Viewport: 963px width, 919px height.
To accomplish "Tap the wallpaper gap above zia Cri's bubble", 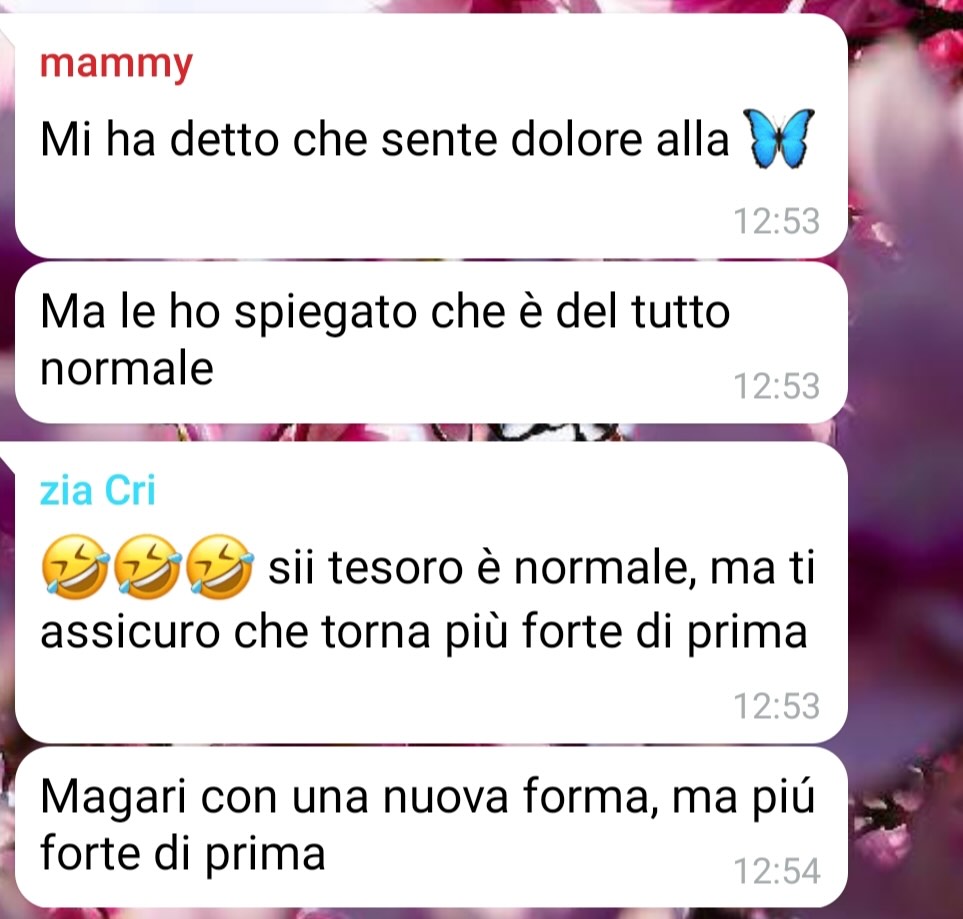I will (430, 432).
